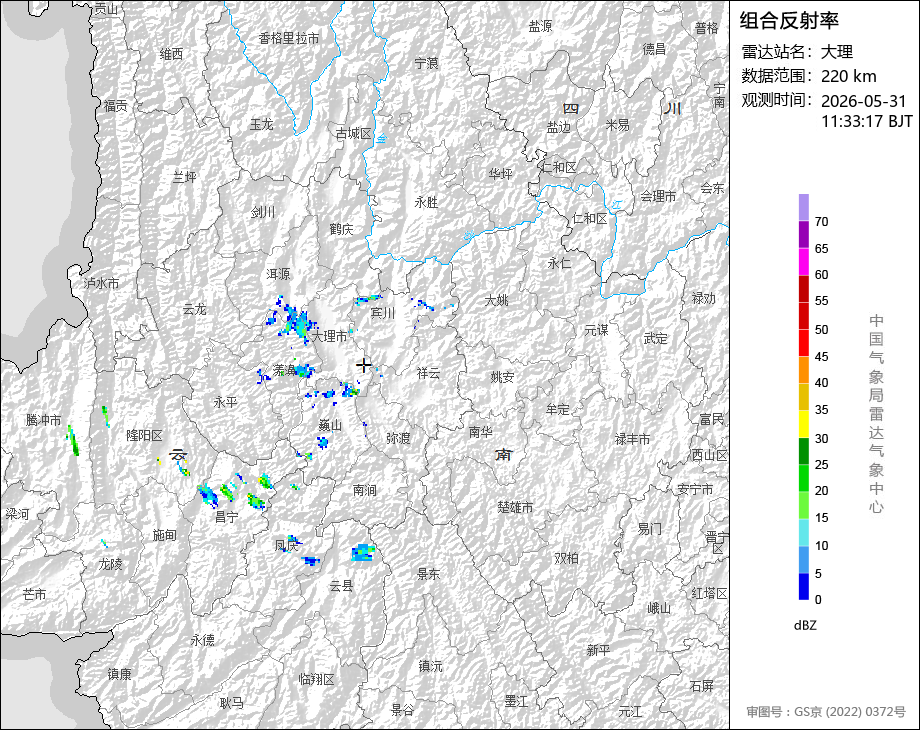Click the 玉龙 map label

tap(261, 124)
